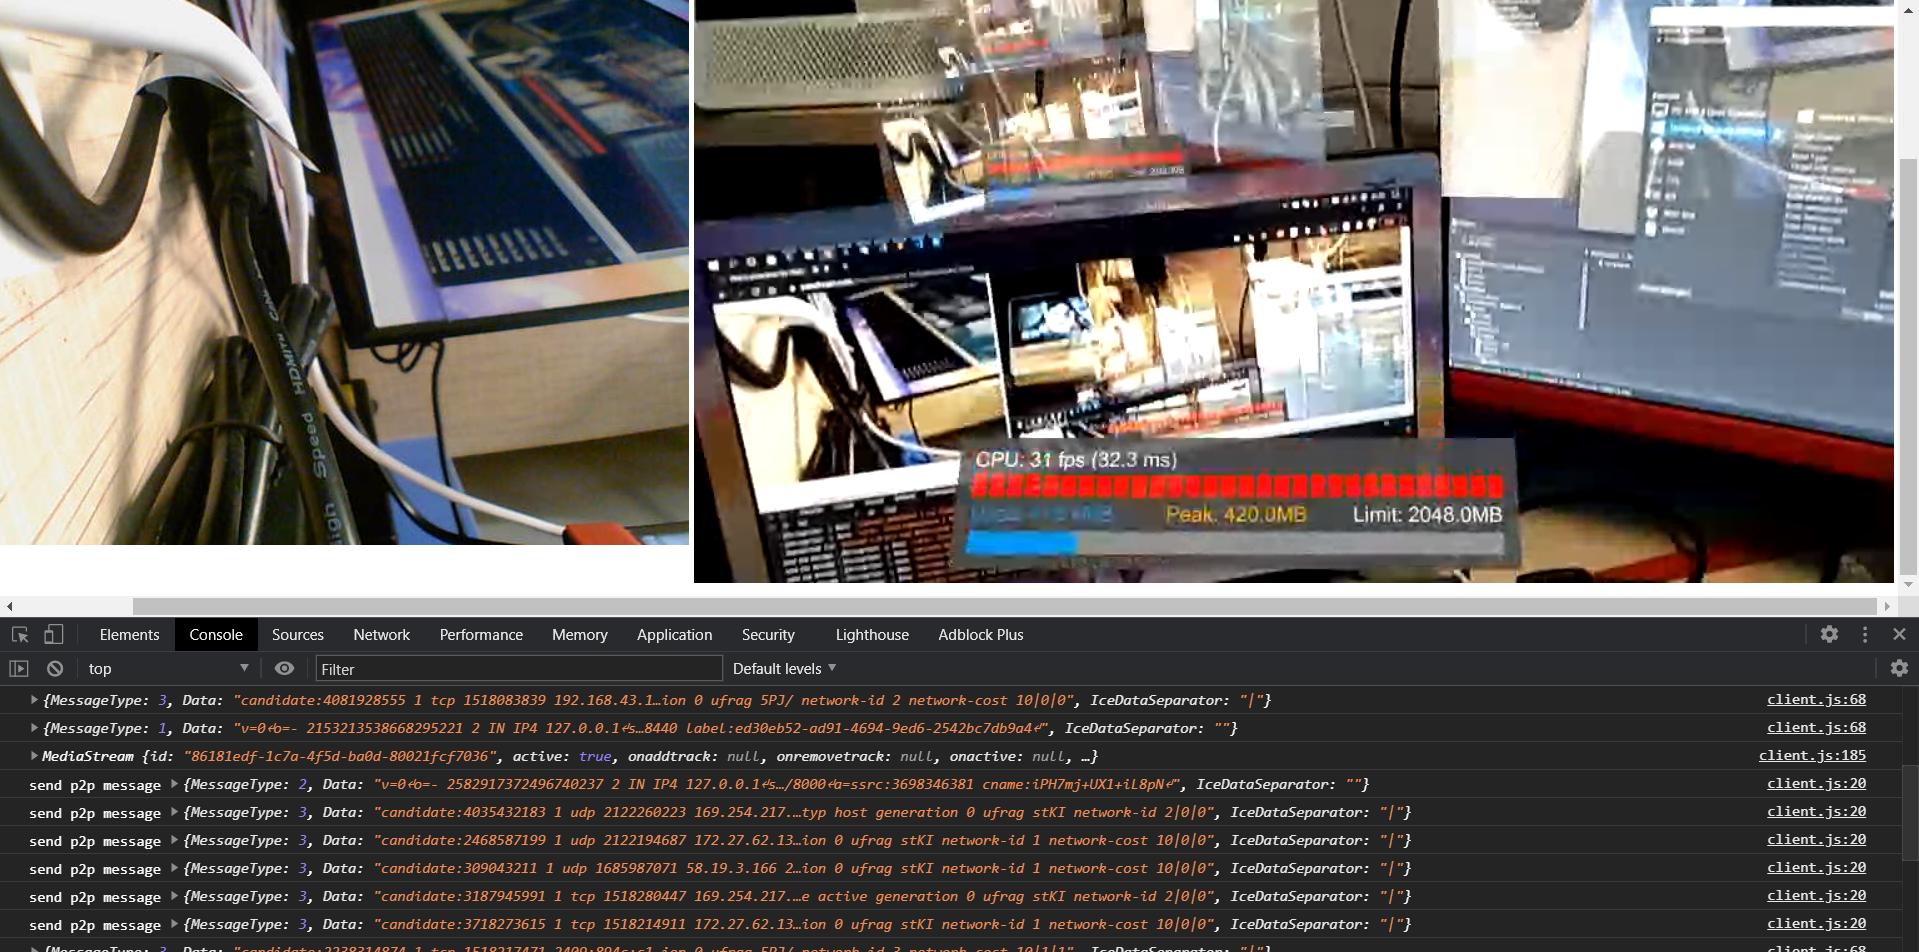
Task: Activate the inspect element picker icon
Action: [20, 634]
